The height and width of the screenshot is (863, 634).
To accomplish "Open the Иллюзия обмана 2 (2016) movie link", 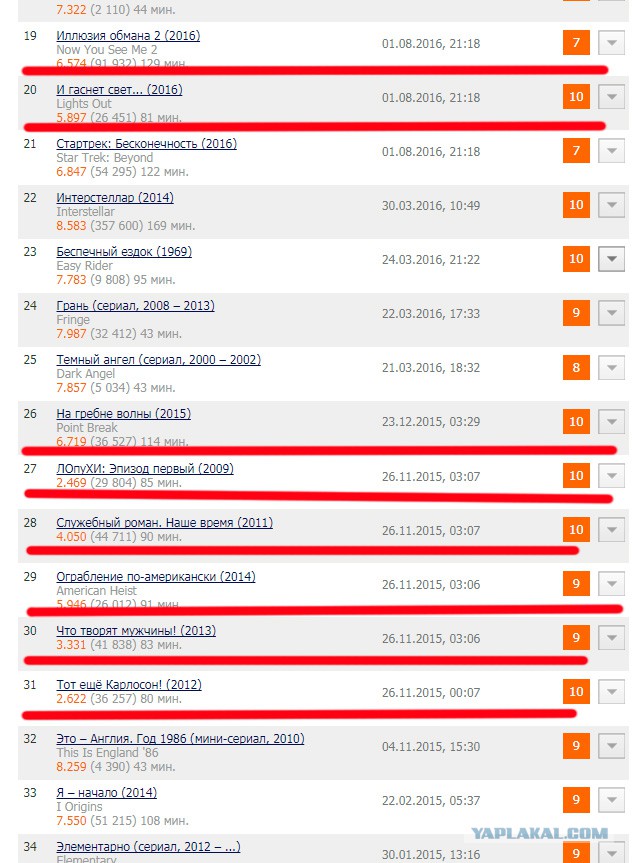I will coord(128,36).
